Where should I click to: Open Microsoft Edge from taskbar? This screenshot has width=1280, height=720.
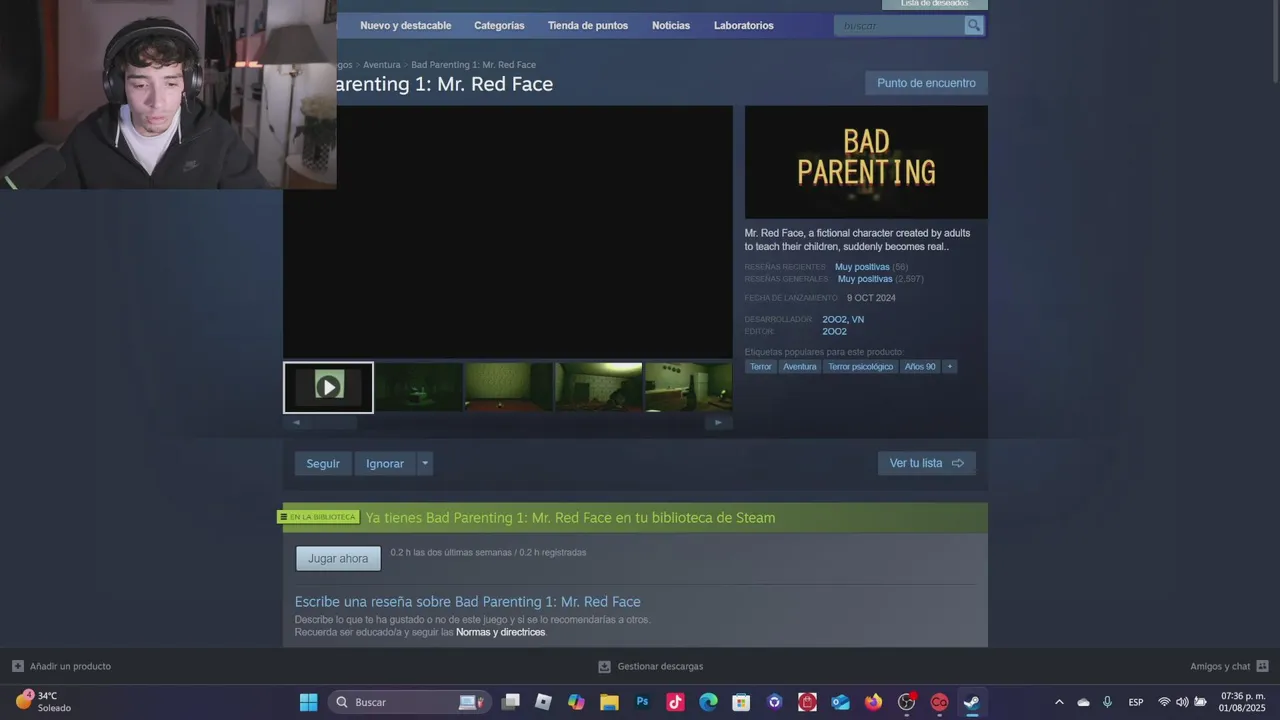coord(708,702)
